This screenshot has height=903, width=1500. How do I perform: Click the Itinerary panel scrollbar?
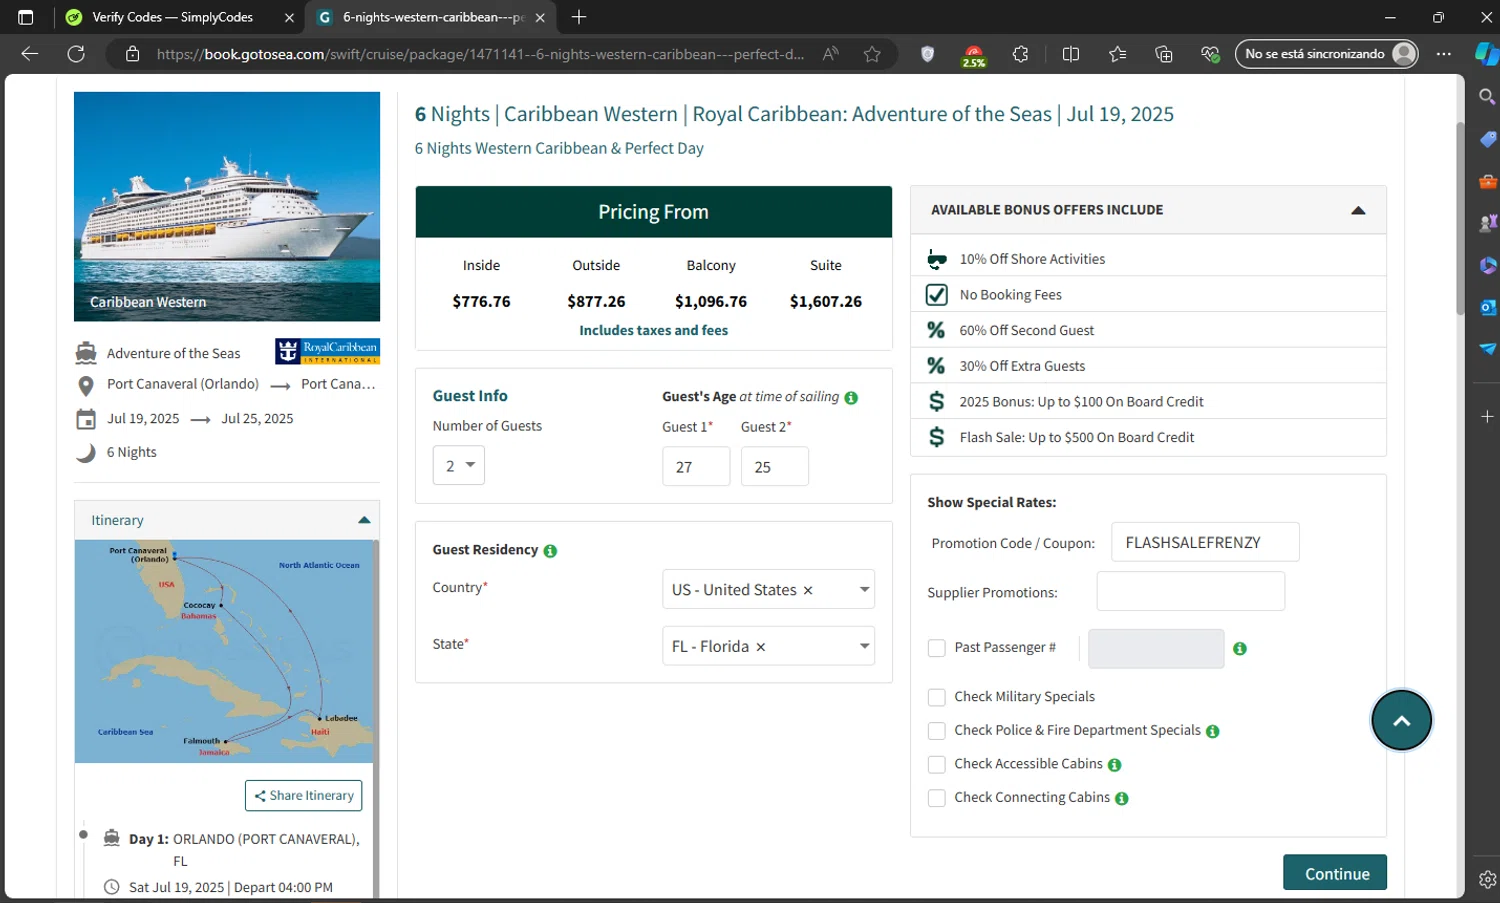coord(376,720)
